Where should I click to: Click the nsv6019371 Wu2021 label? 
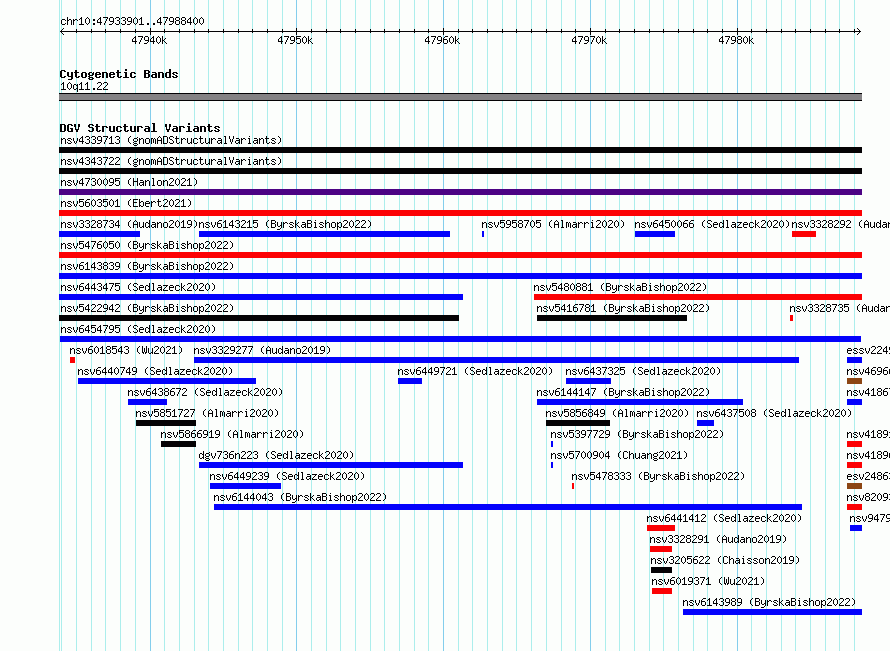coord(708,581)
